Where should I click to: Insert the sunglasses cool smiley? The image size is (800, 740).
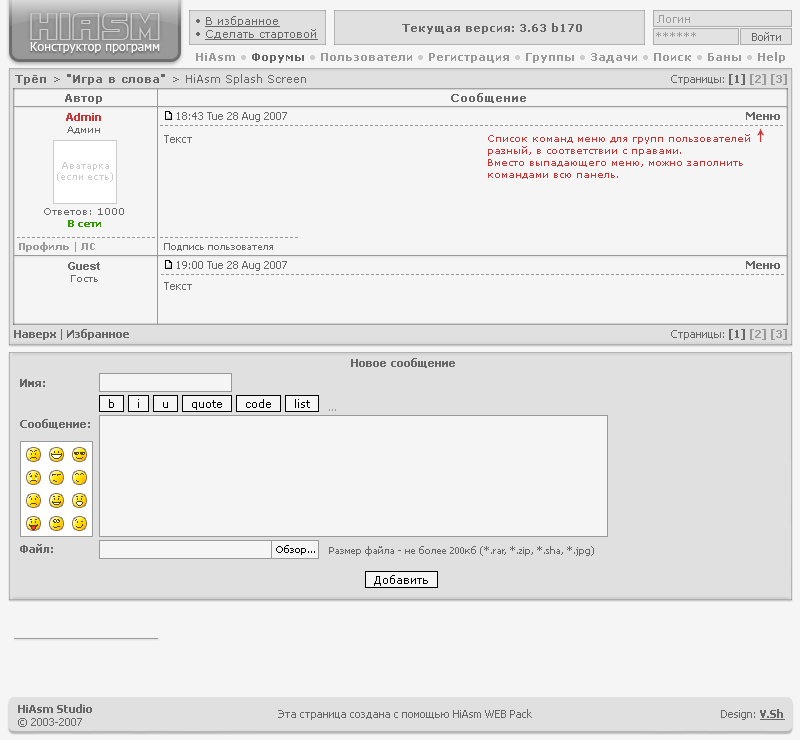(79, 455)
